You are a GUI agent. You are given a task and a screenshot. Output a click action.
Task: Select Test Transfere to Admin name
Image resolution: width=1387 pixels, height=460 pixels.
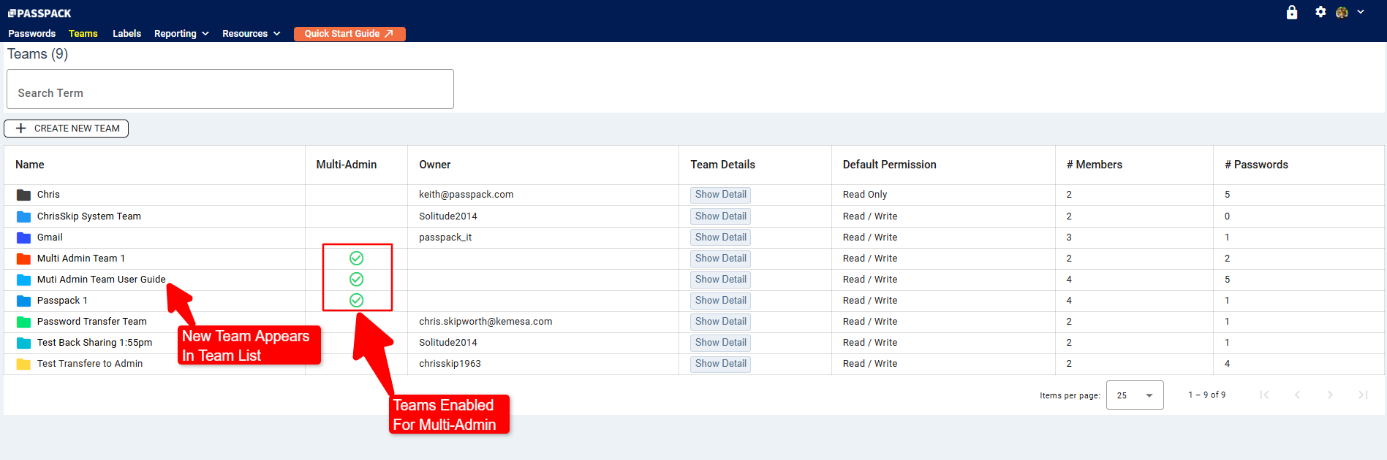click(x=90, y=363)
